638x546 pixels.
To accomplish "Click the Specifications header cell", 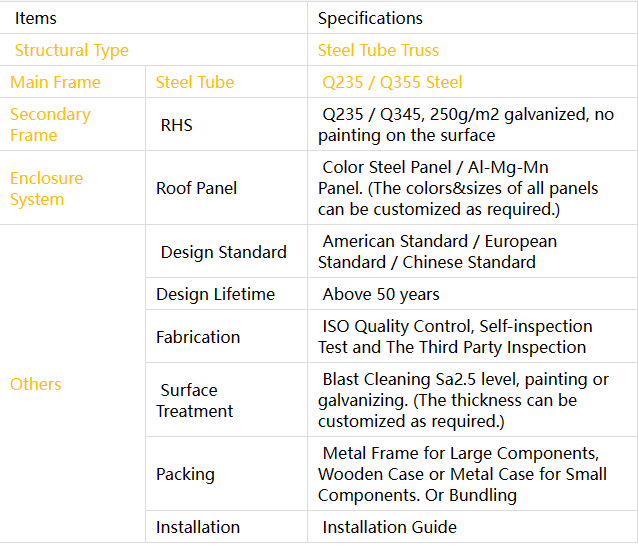I will pos(370,18).
